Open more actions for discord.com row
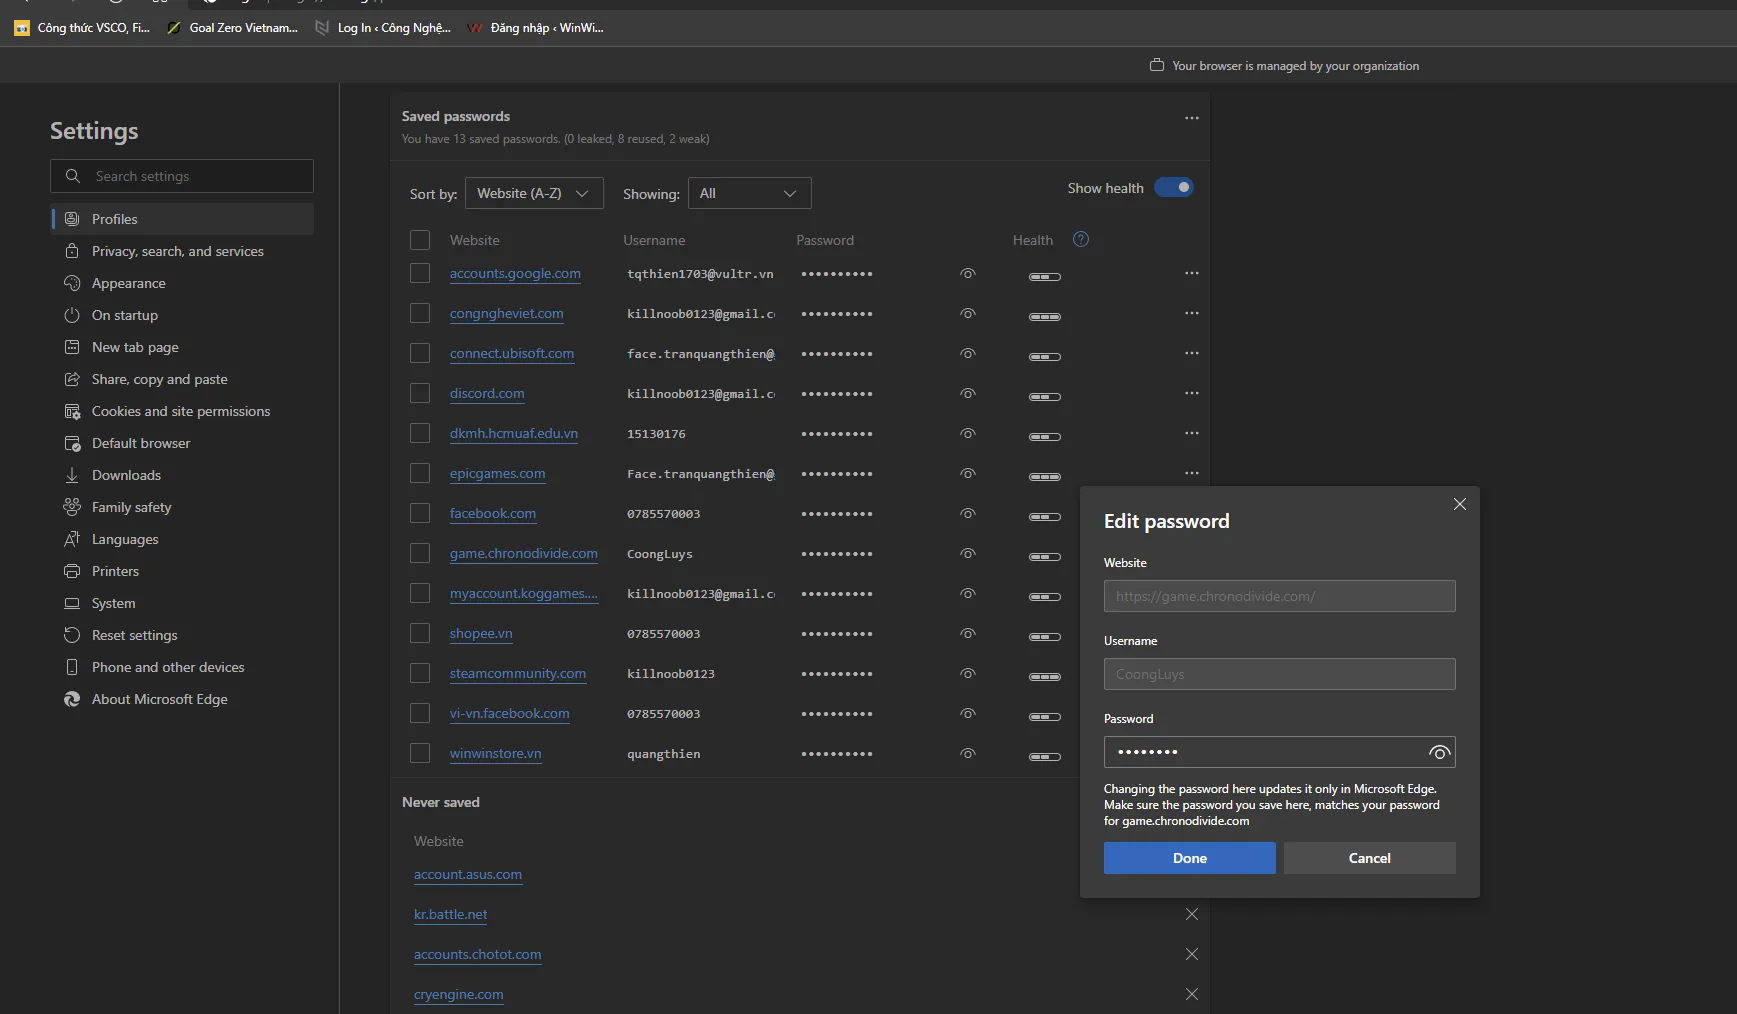This screenshot has height=1014, width=1737. tap(1192, 393)
